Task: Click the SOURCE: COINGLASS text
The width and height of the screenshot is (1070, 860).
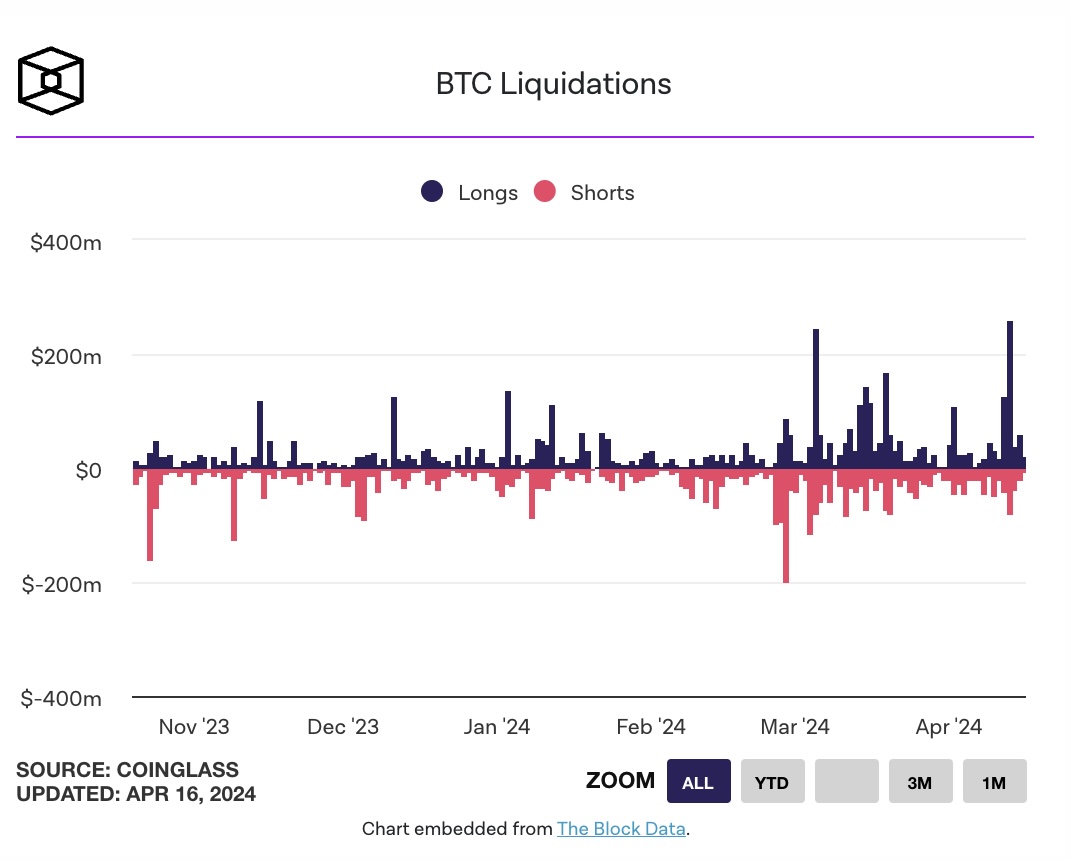Action: click(127, 770)
